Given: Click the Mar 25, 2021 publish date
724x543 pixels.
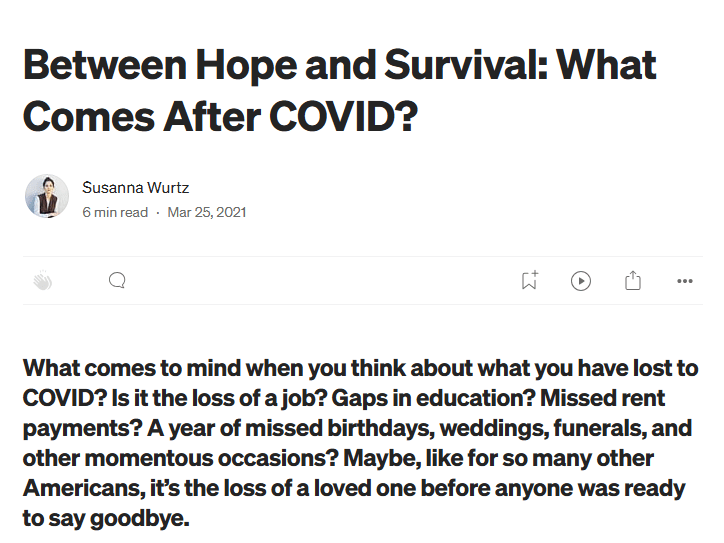Looking at the screenshot, I should (207, 212).
